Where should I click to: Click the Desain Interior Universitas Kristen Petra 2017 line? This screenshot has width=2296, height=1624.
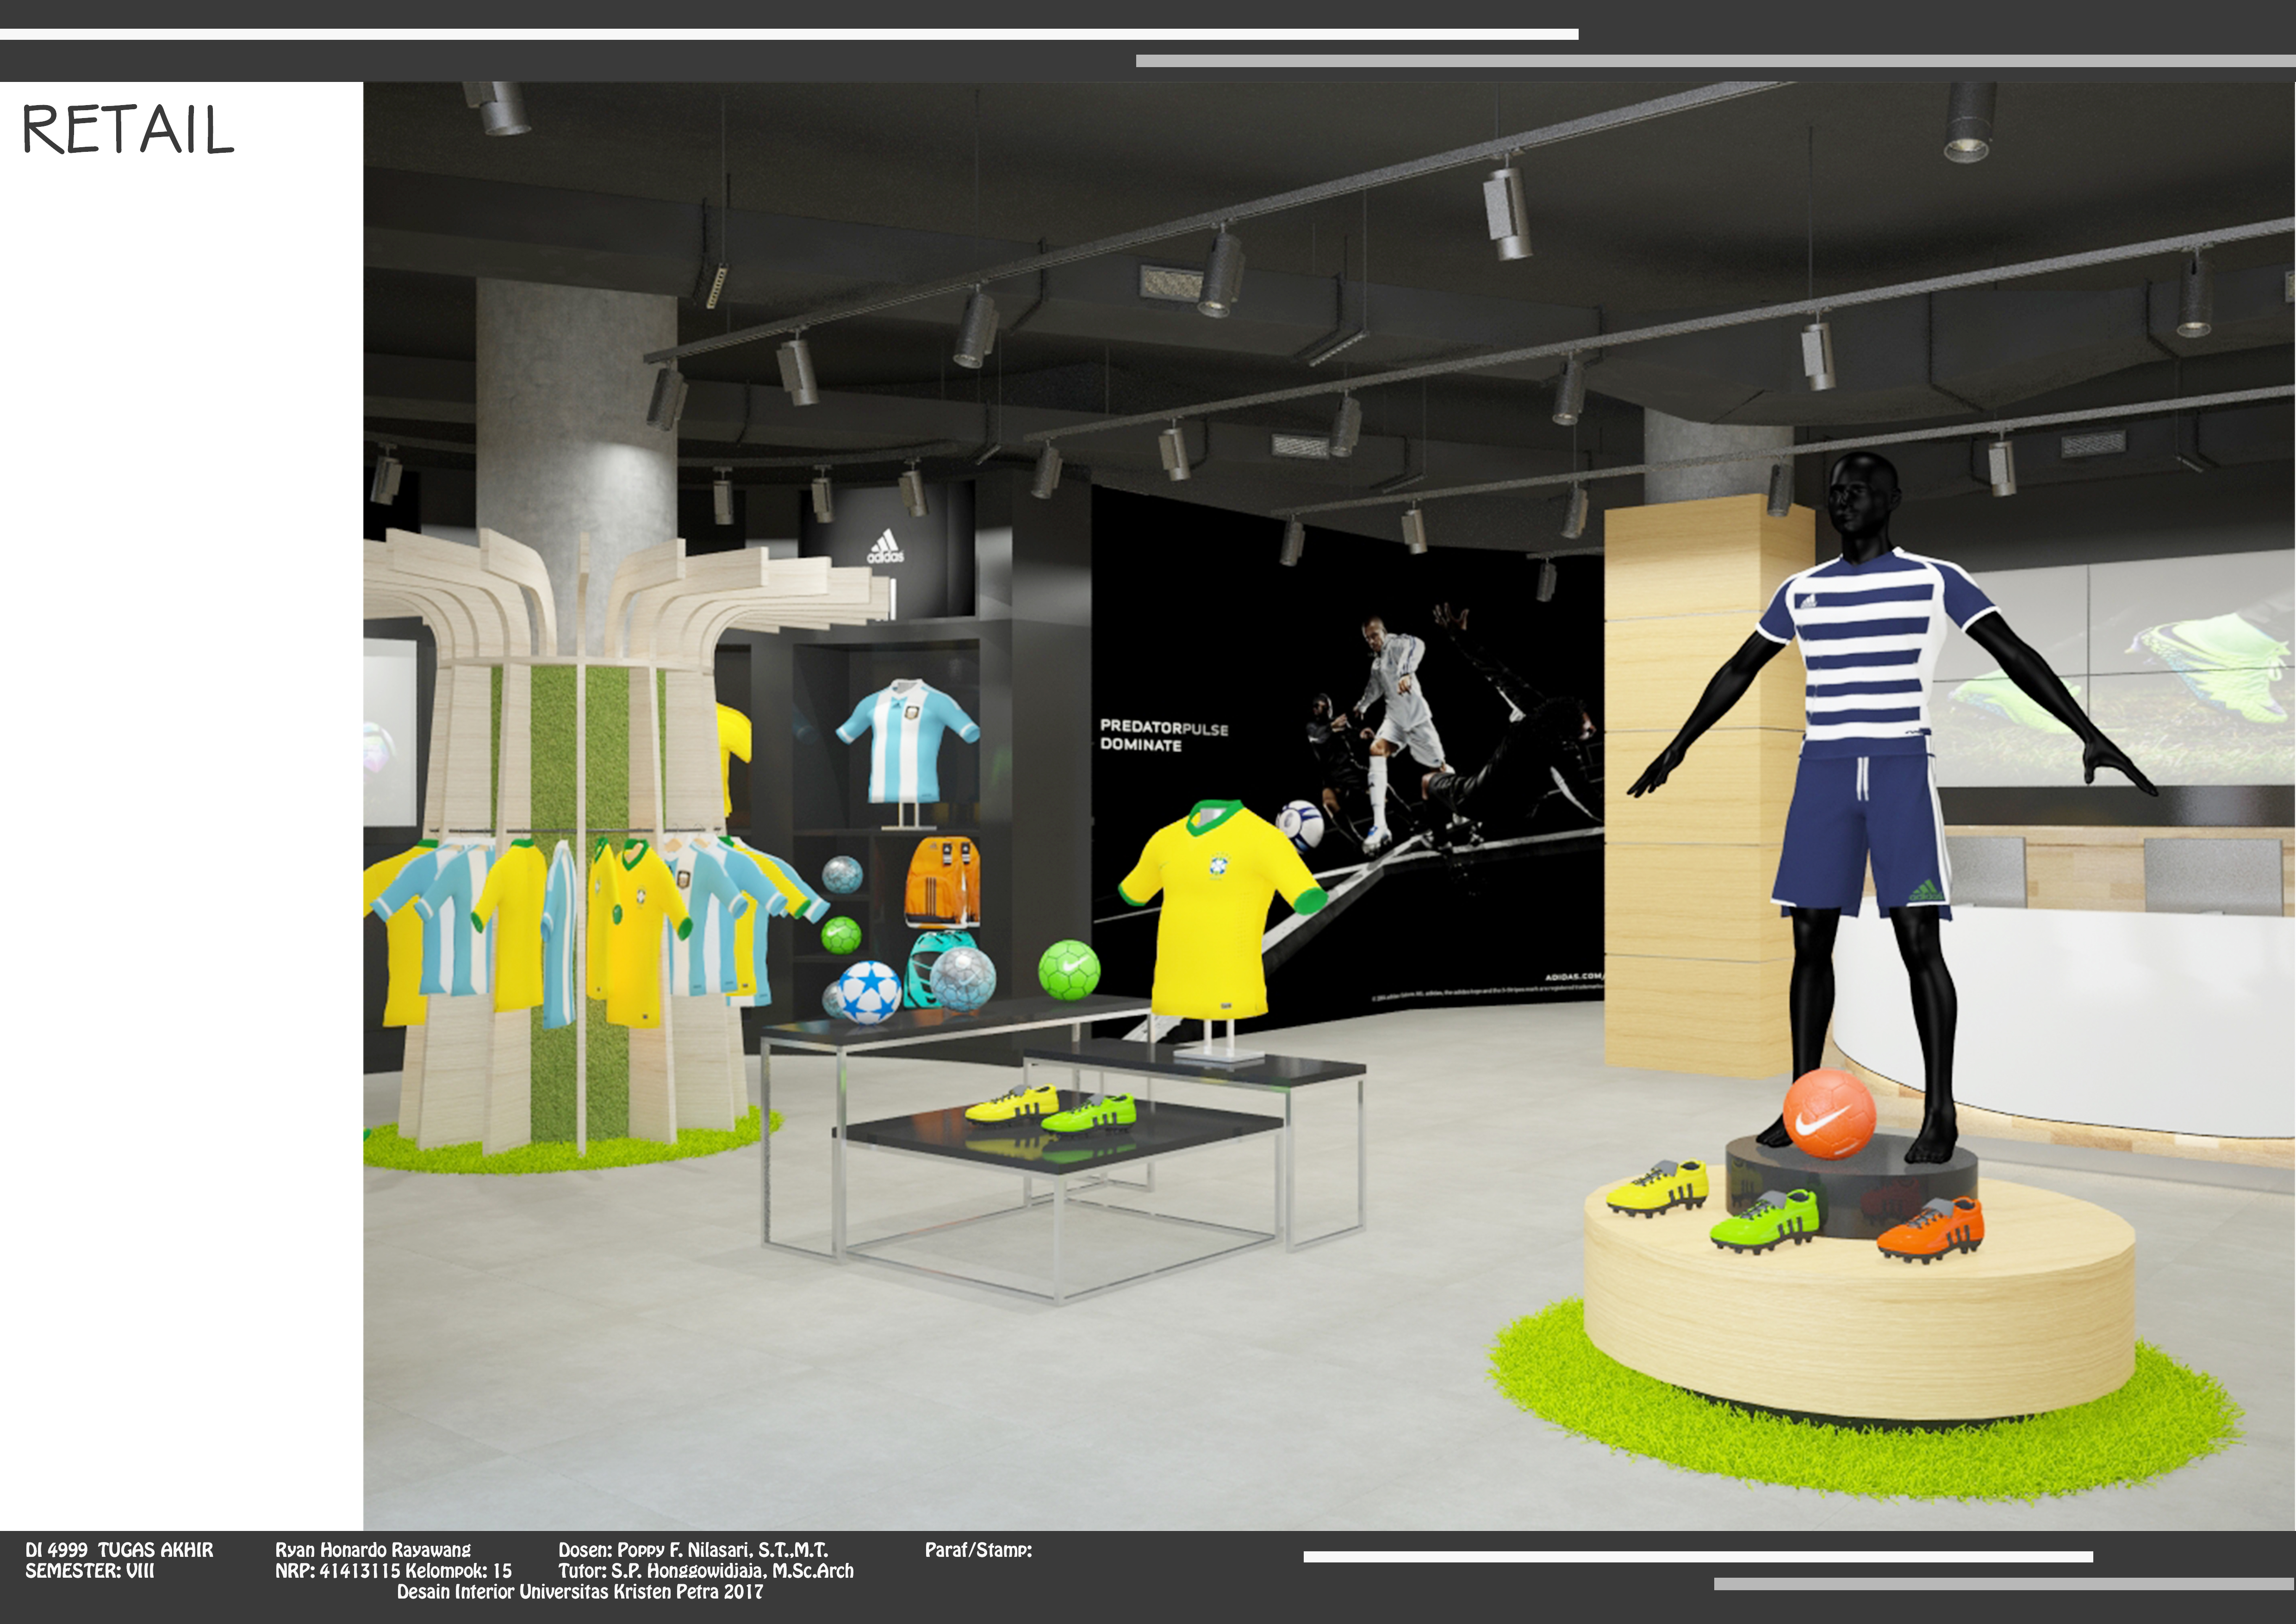579,1592
